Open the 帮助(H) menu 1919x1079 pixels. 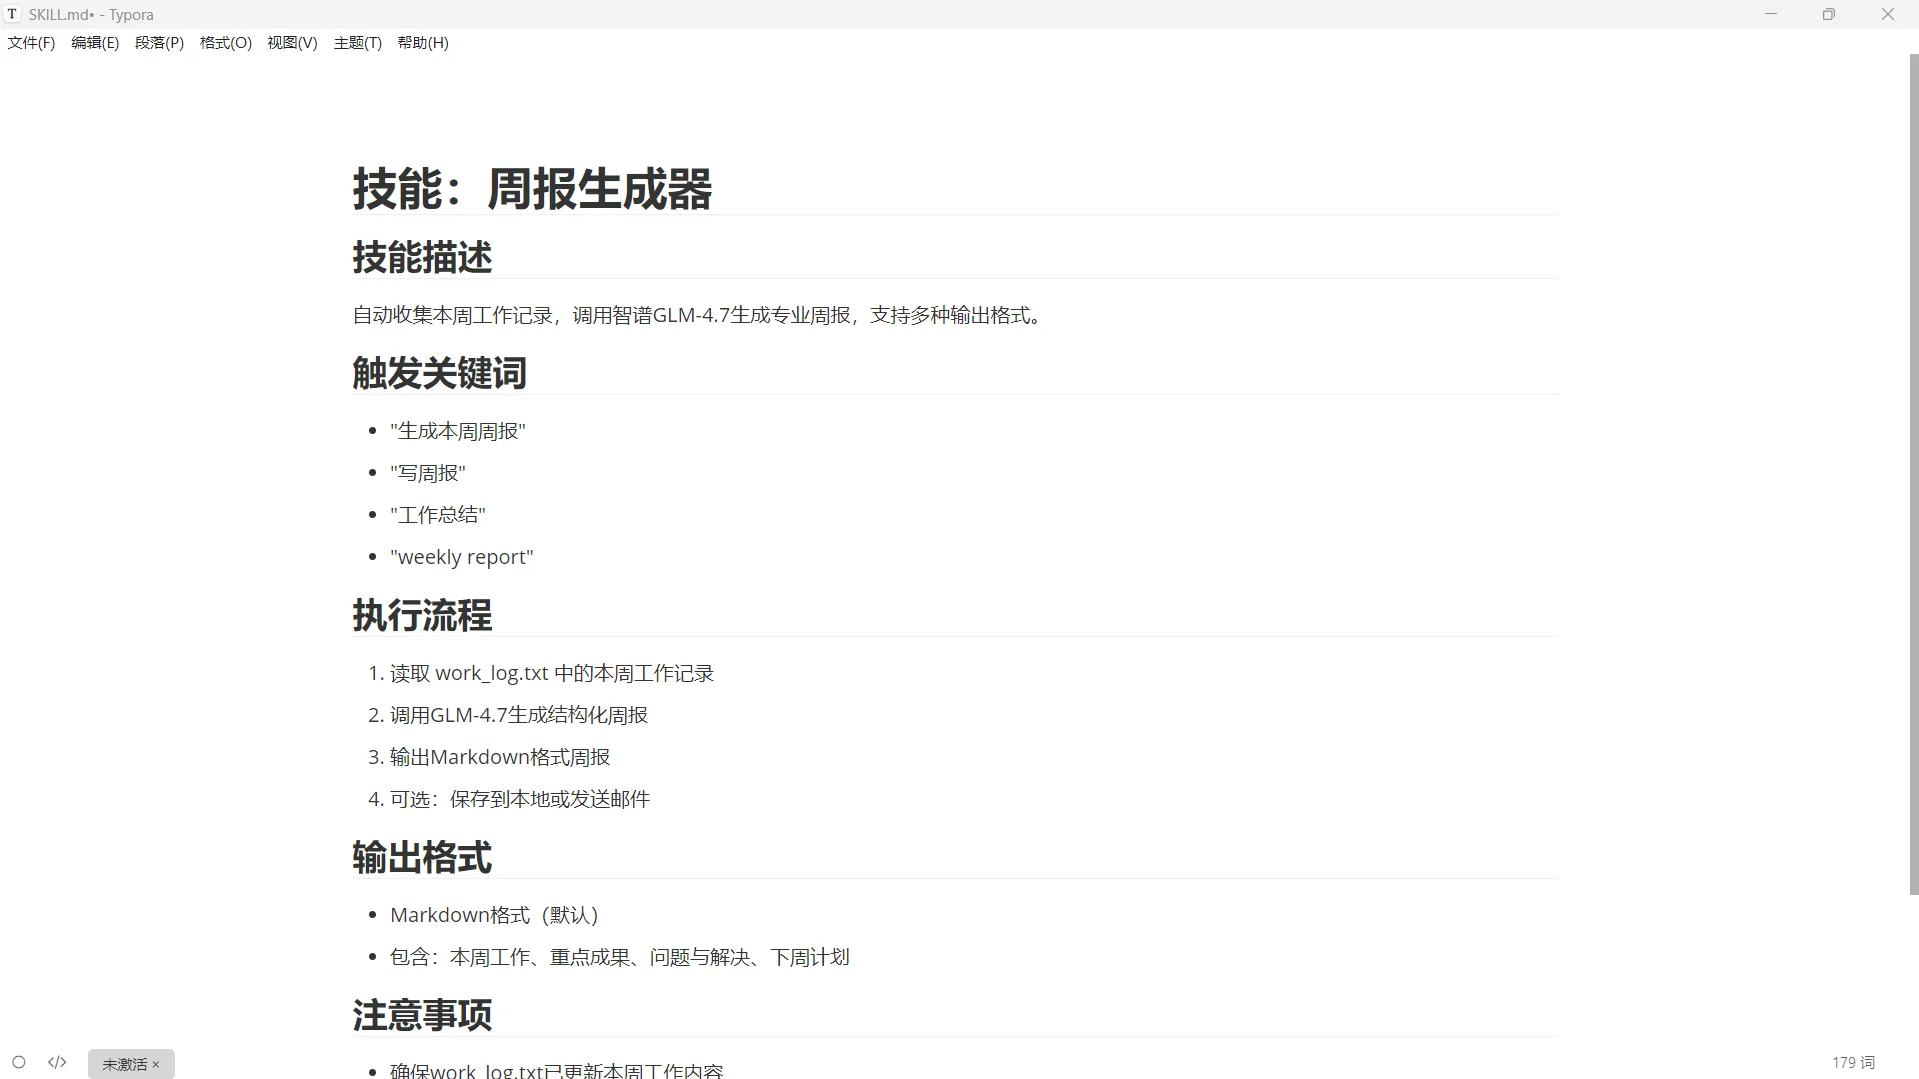click(423, 43)
